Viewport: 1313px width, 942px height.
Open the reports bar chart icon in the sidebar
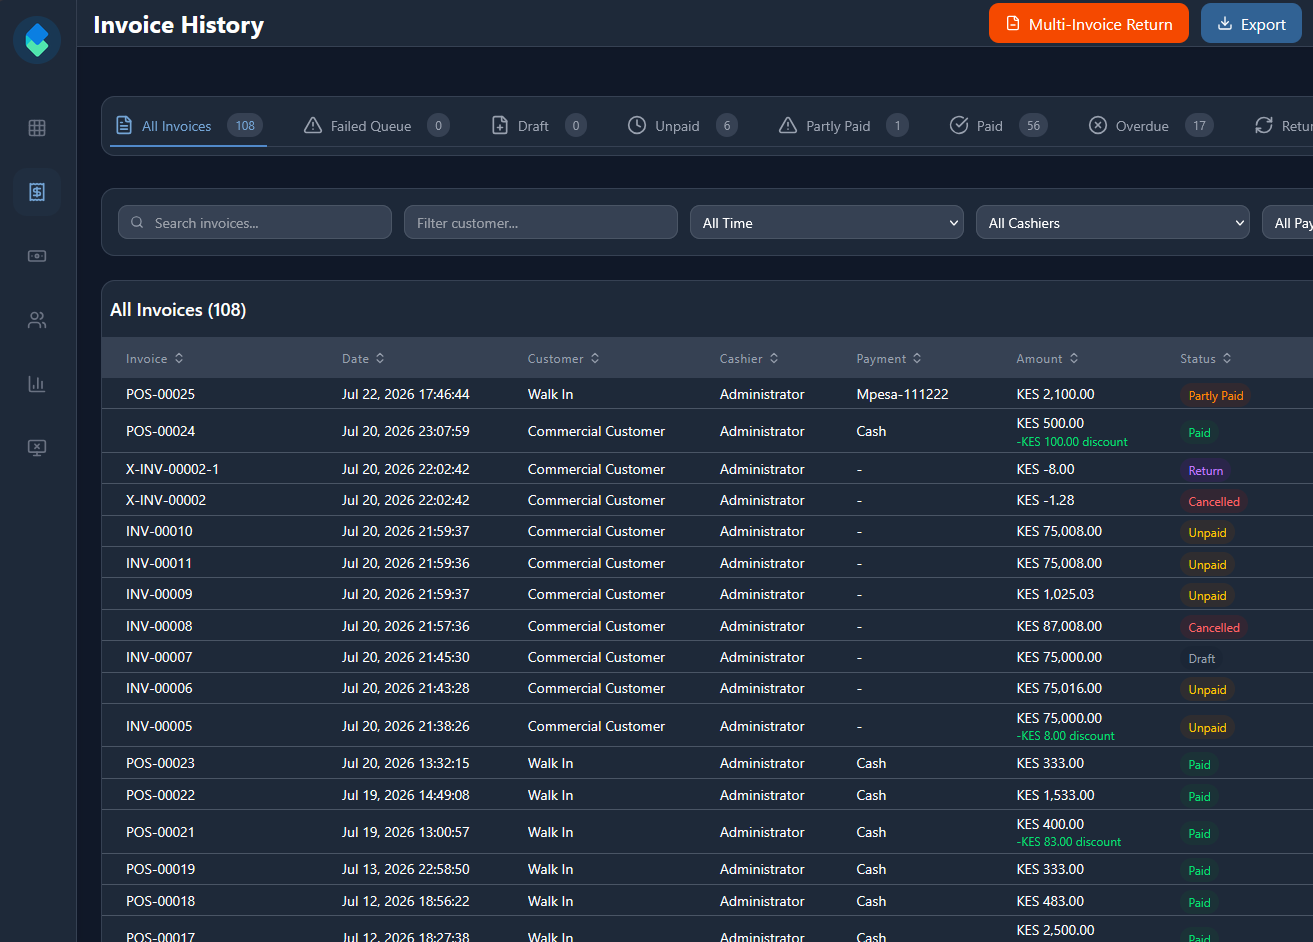(x=37, y=384)
